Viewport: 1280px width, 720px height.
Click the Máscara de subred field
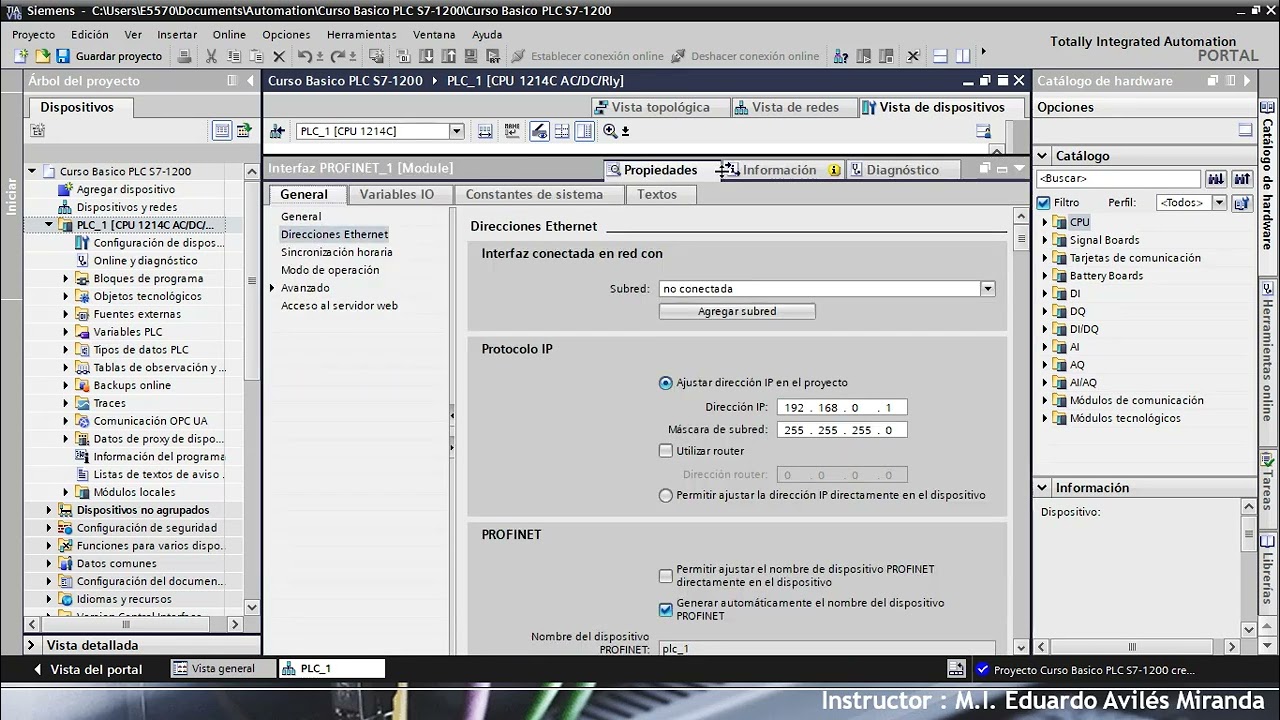[842, 430]
